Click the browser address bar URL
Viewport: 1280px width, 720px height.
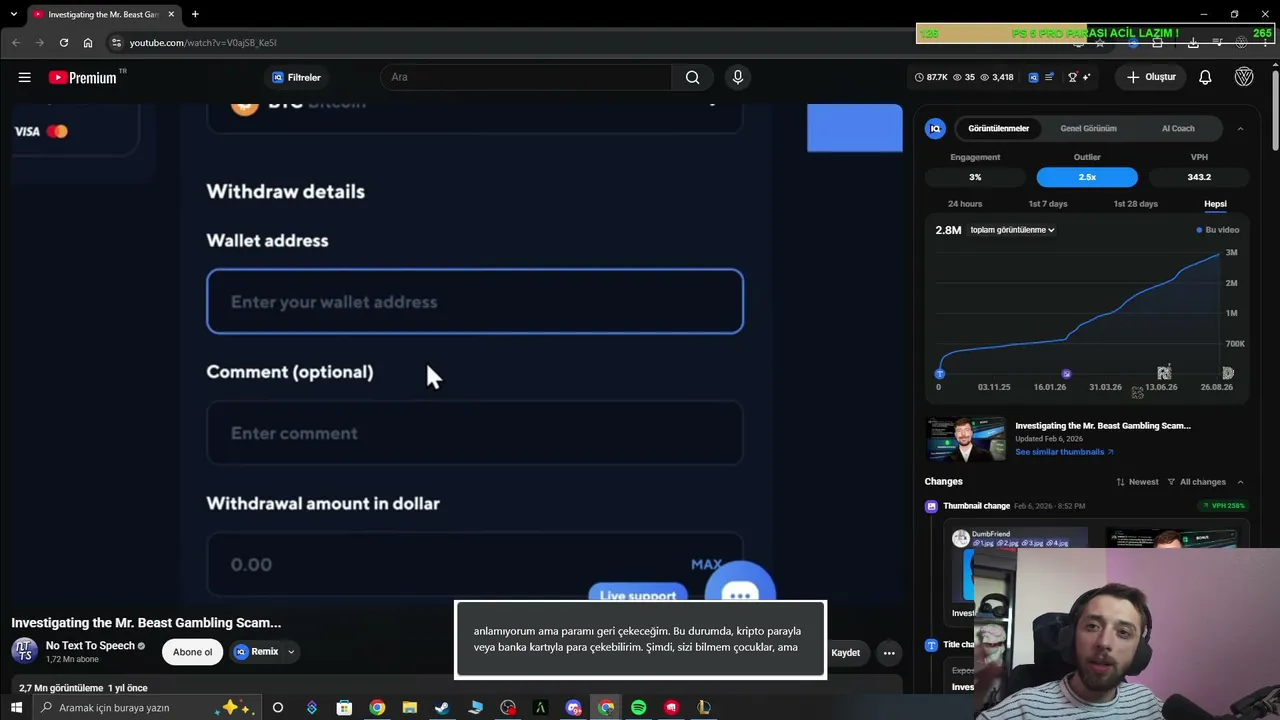click(x=203, y=43)
